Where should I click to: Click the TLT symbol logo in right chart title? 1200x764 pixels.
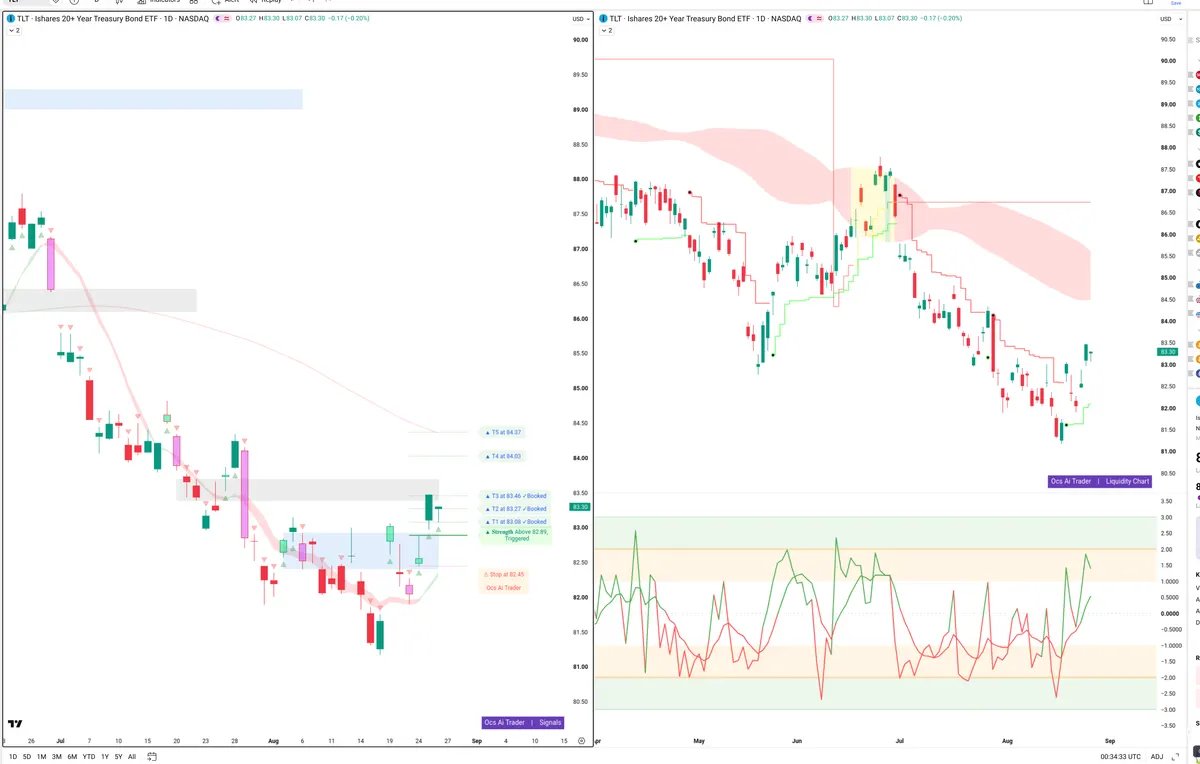pyautogui.click(x=604, y=19)
